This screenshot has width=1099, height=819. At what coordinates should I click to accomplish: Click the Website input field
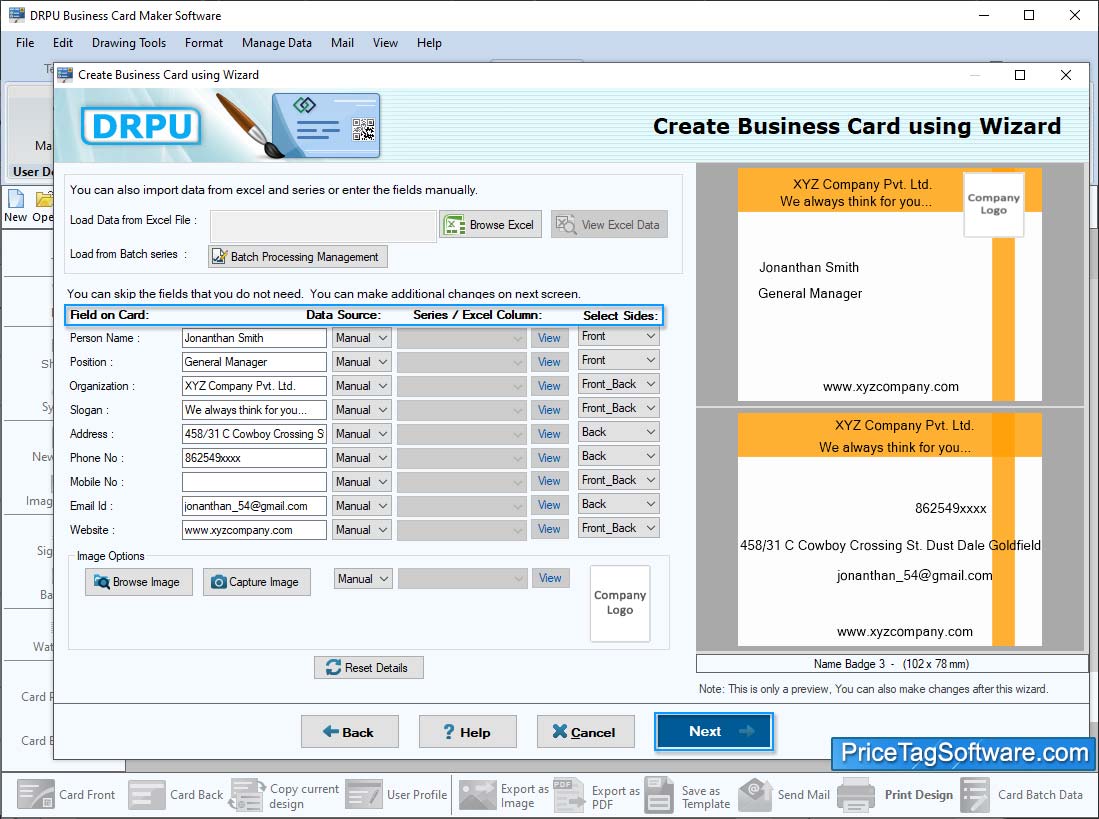coord(254,530)
